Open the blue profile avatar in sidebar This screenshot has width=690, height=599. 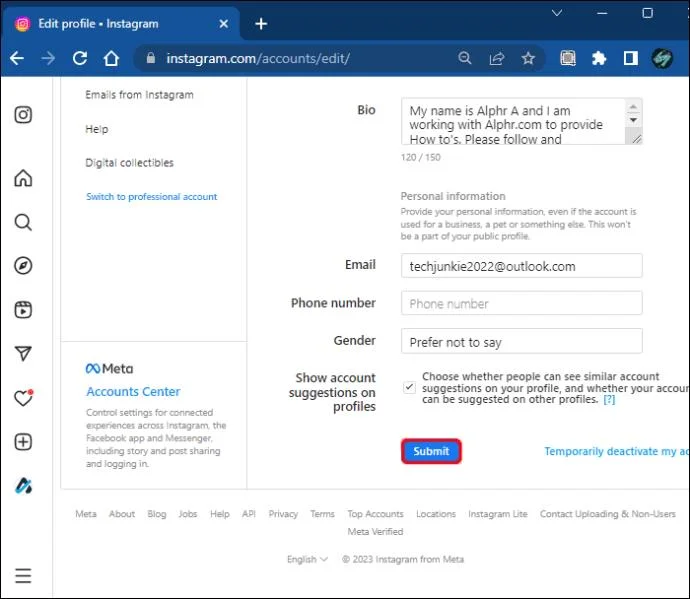[x=23, y=486]
